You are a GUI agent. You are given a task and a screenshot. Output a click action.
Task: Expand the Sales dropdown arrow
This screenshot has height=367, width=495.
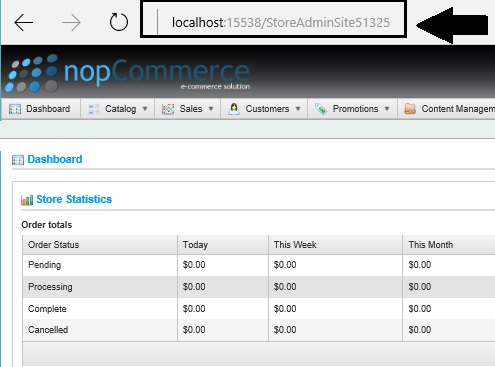coord(211,109)
